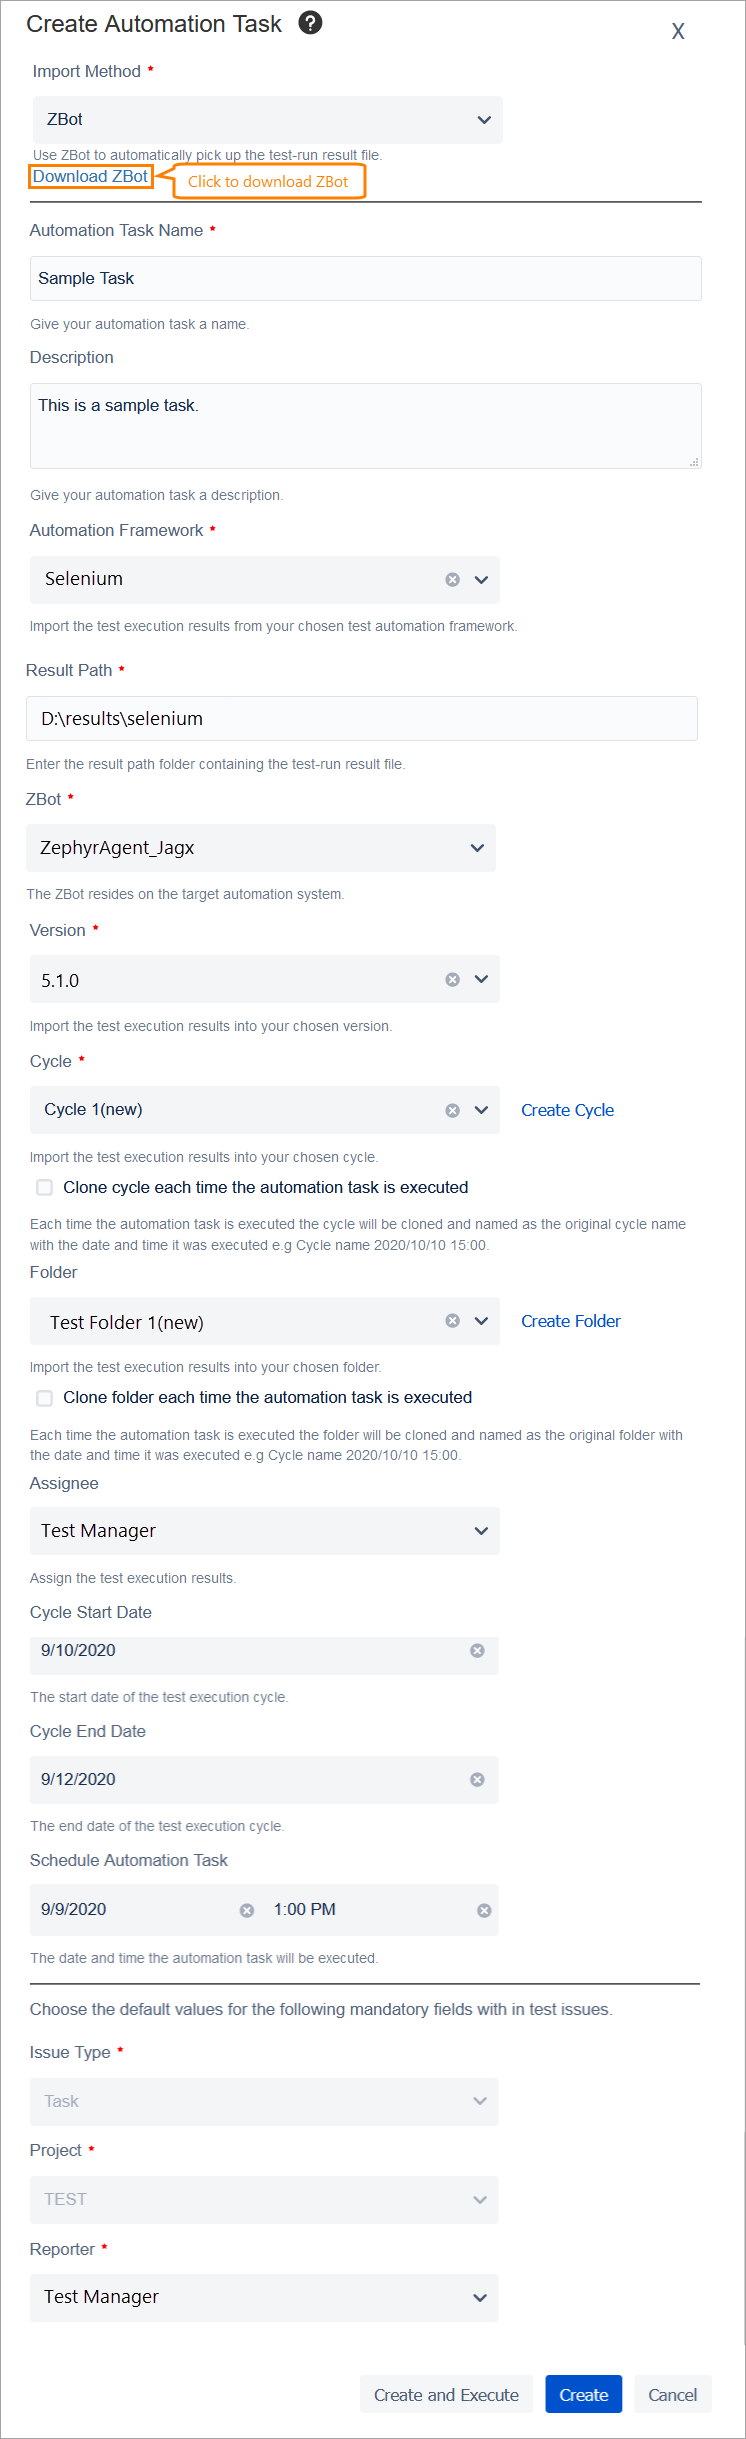Viewport: 746px width, 2439px height.
Task: Clear the scheduled time 1:00 PM
Action: tap(483, 1909)
